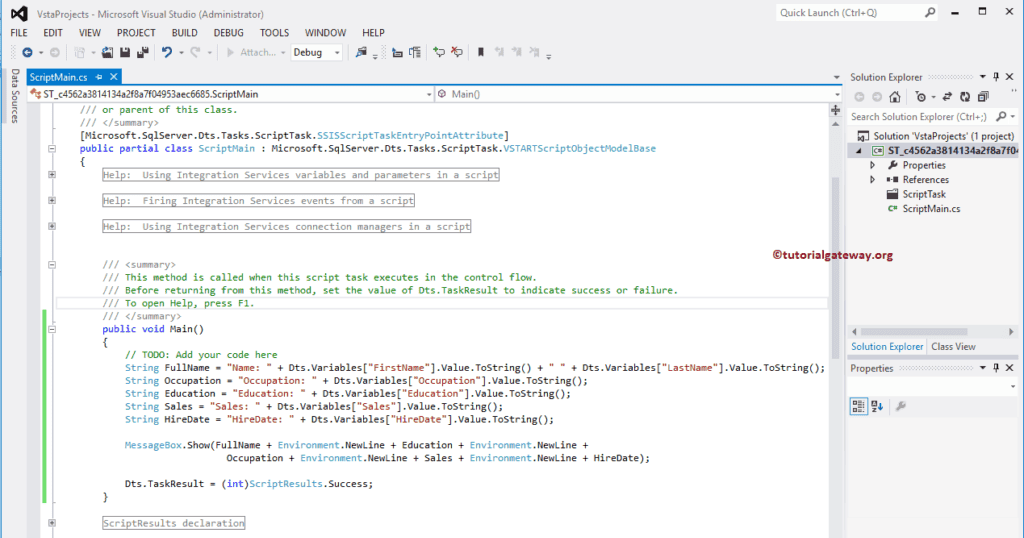1024x538 pixels.
Task: Switch to the Solution Explorer tab
Action: click(887, 347)
